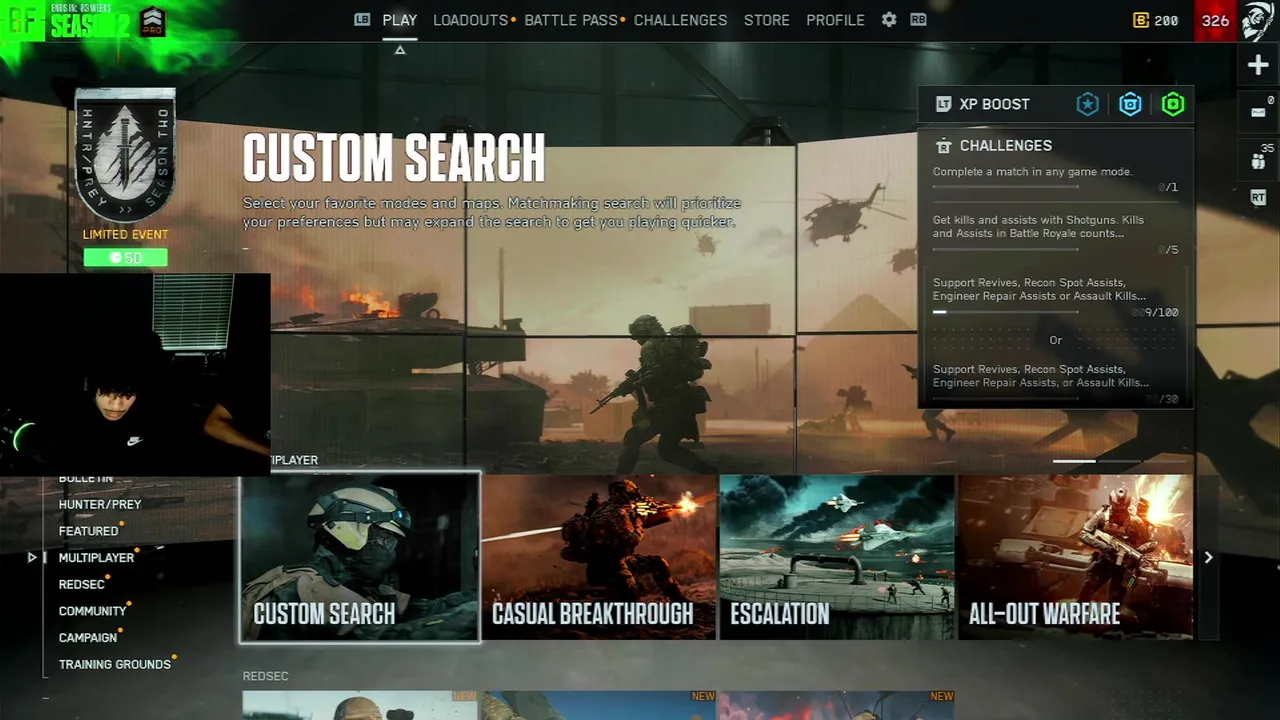Image resolution: width=1280 pixels, height=720 pixels.
Task: Click the plus icon to add party member
Action: click(1258, 66)
